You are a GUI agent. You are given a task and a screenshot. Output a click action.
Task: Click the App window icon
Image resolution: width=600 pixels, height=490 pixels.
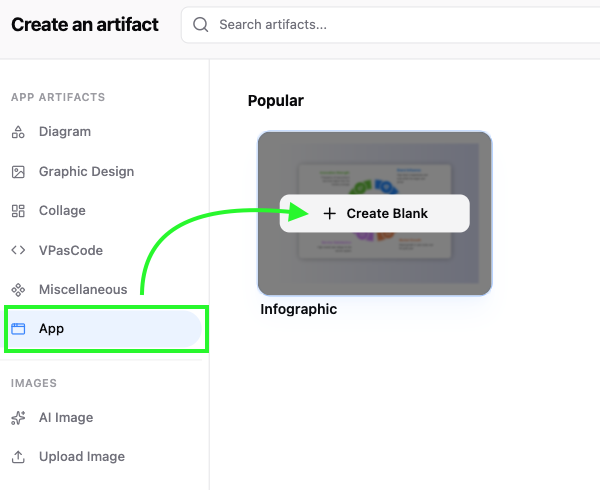point(18,329)
